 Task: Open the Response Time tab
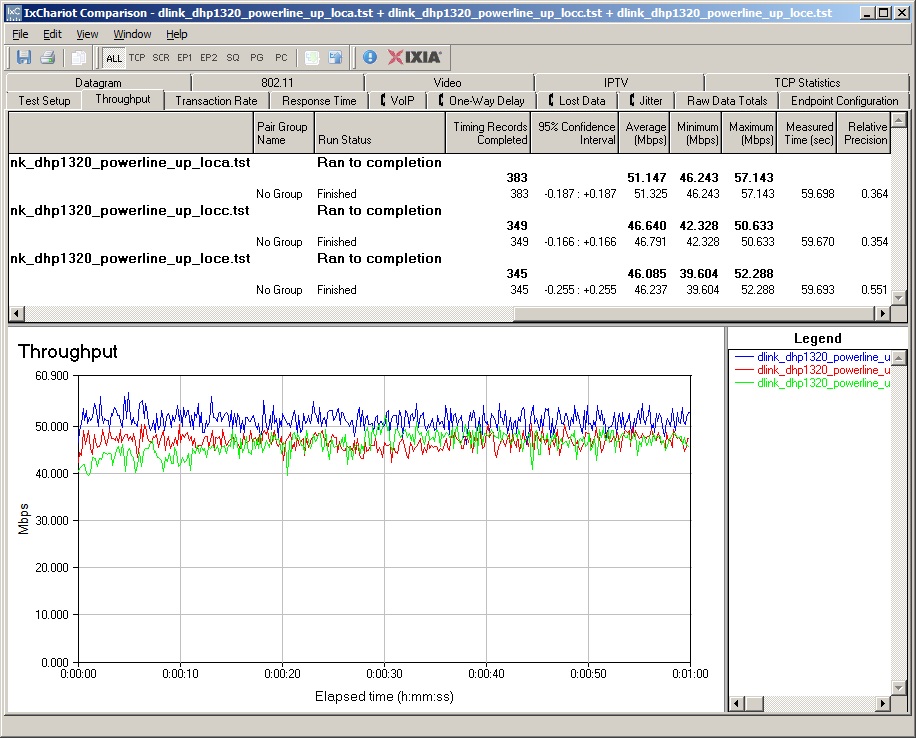[319, 101]
